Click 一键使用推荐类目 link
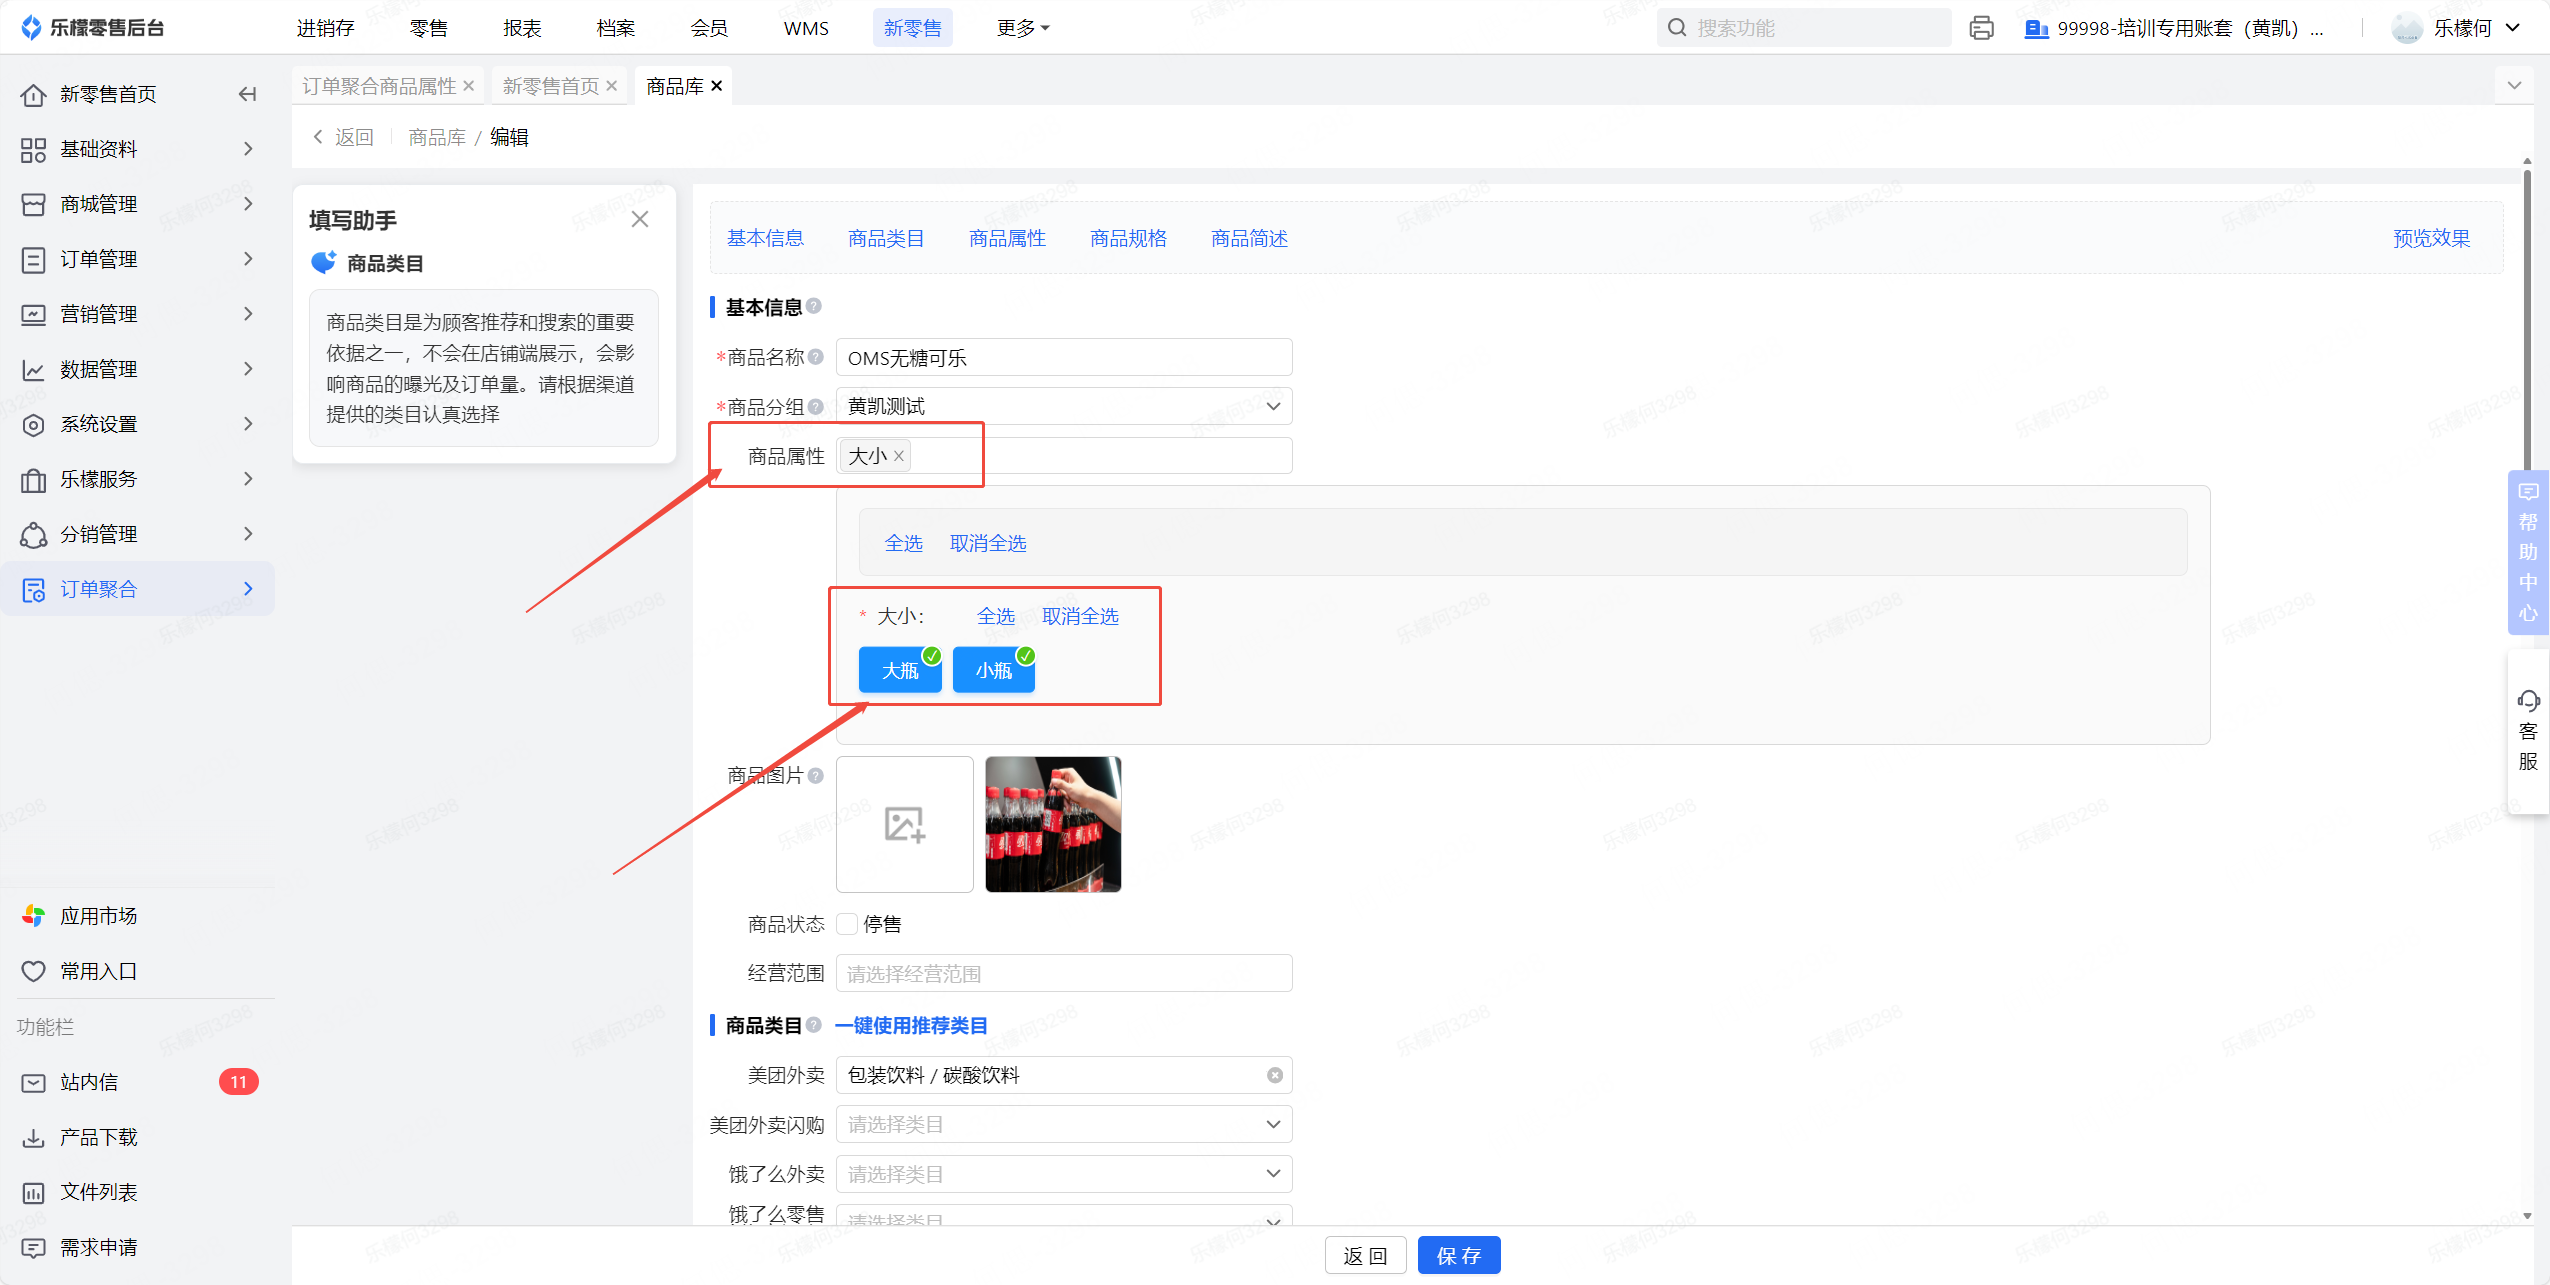 click(910, 1025)
